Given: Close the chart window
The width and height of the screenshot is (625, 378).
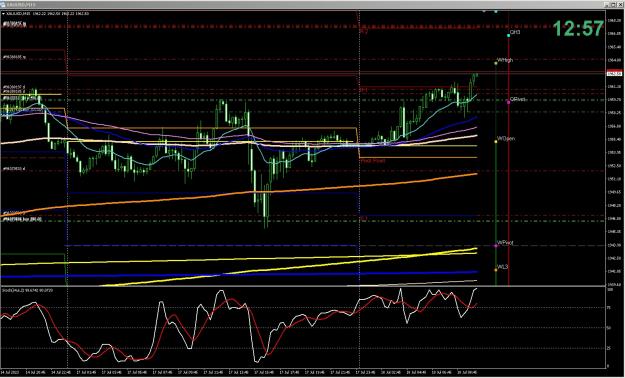Looking at the screenshot, I should click(x=621, y=4).
